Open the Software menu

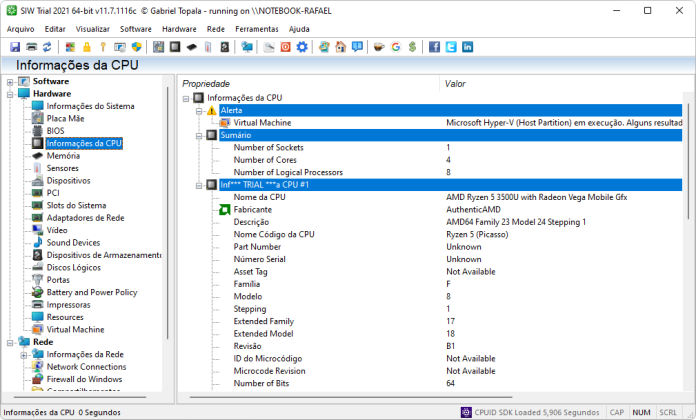pos(135,29)
